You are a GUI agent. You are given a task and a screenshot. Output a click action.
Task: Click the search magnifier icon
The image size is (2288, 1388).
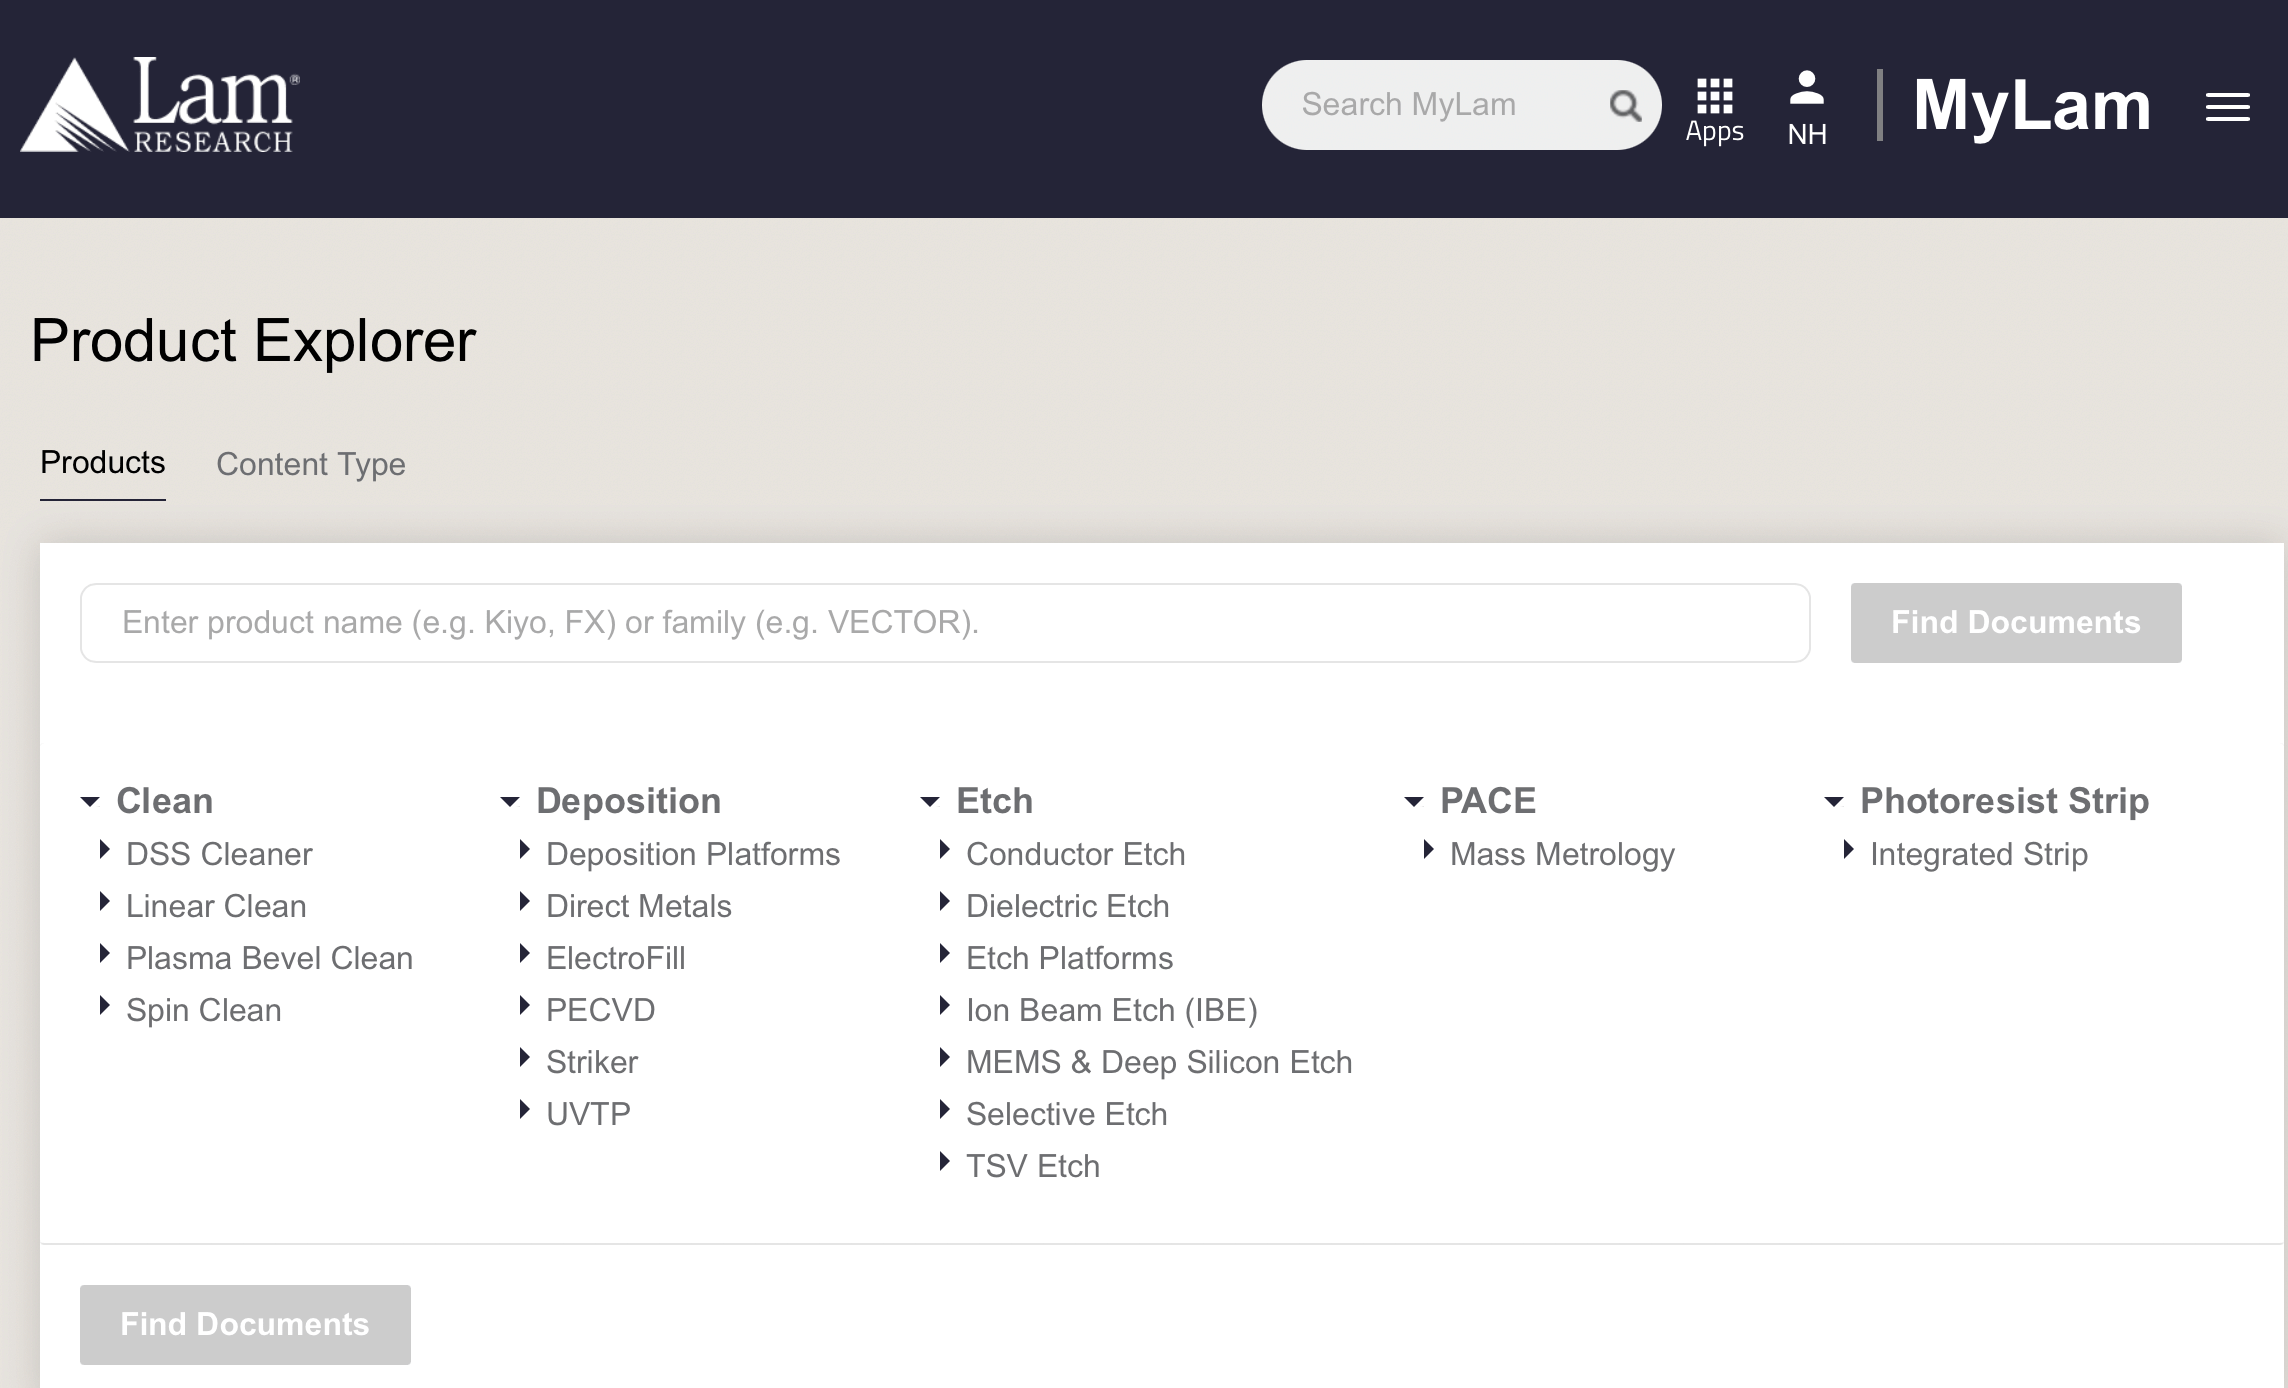[x=1625, y=105]
